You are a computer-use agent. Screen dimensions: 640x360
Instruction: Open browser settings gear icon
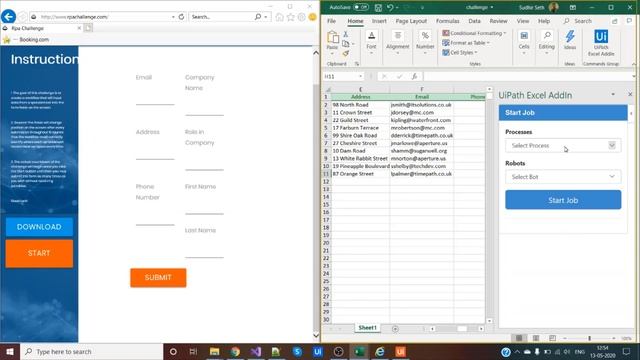coord(301,17)
